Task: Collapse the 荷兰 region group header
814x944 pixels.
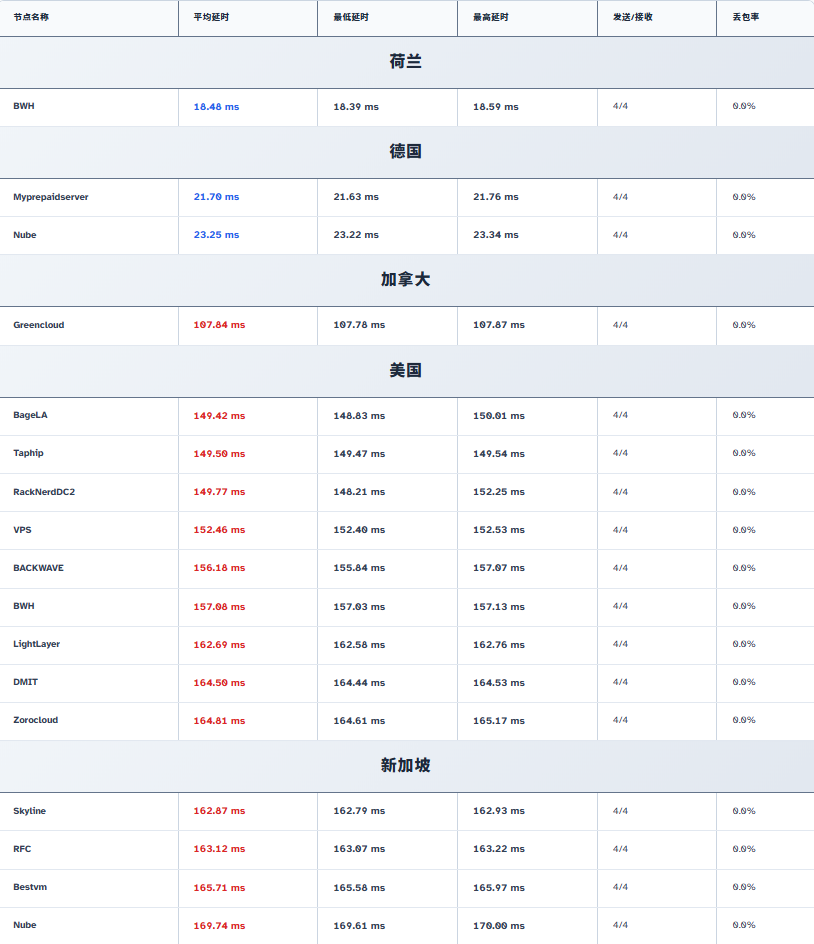Action: [406, 62]
